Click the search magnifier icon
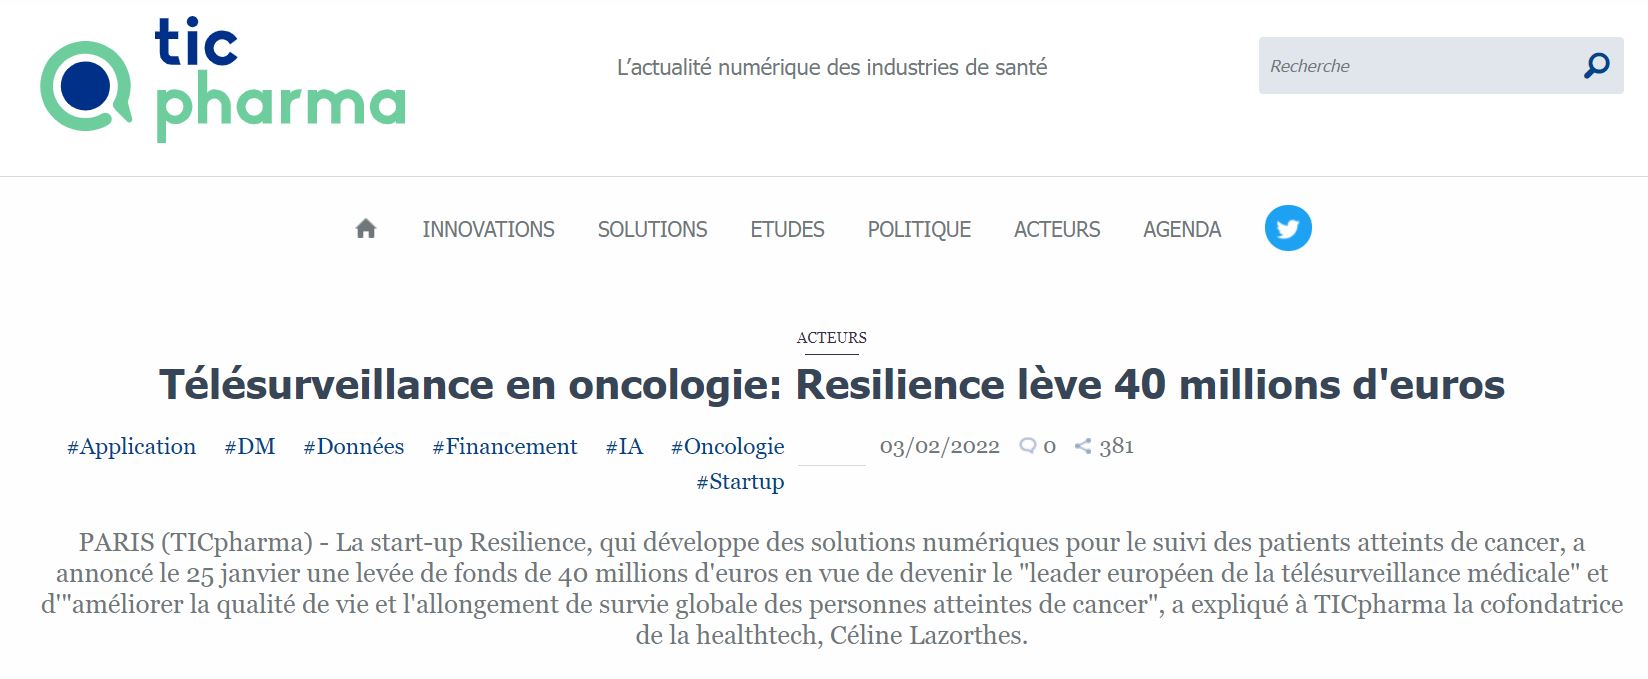This screenshot has width=1648, height=679. (1596, 66)
